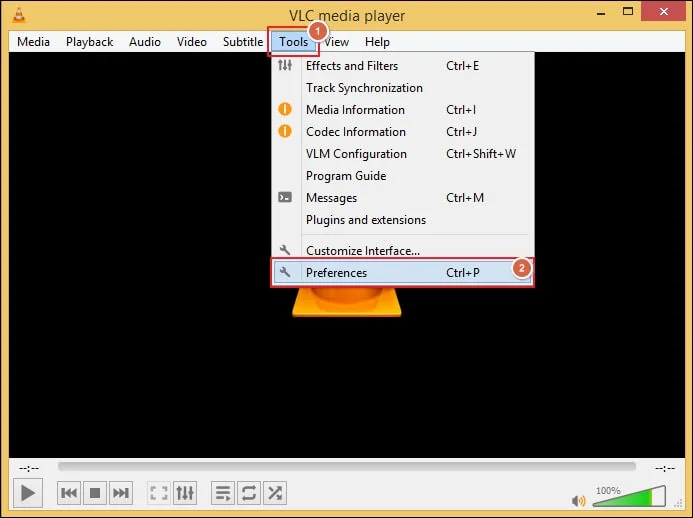The image size is (693, 518).
Task: Open the Media menu
Action: [33, 42]
